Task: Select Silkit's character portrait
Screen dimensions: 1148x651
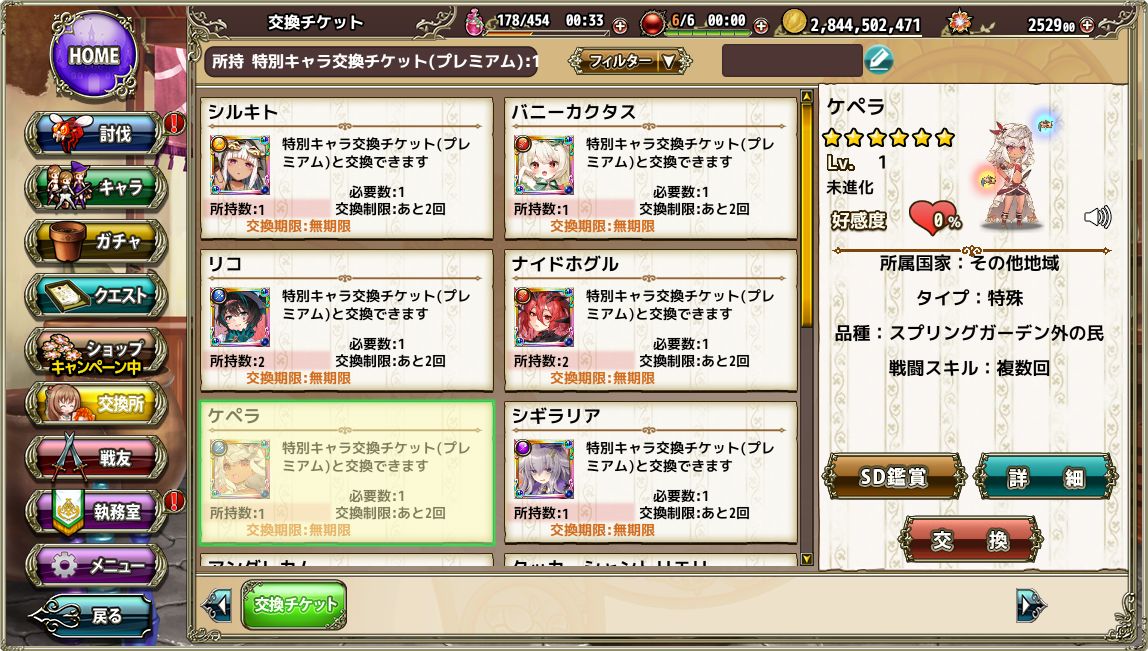Action: pyautogui.click(x=240, y=165)
